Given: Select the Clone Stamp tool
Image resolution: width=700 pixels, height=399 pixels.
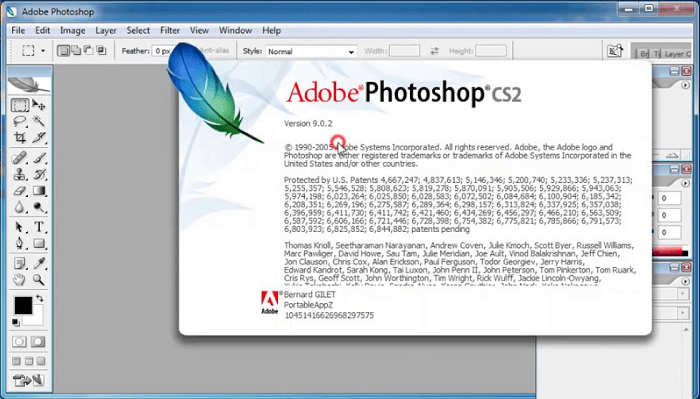Looking at the screenshot, I should click(x=20, y=174).
